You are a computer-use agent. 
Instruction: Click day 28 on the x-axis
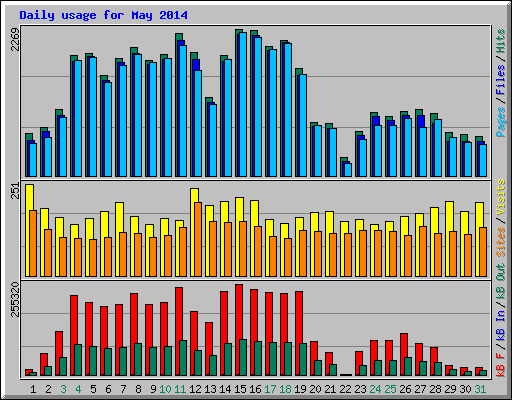(435, 389)
